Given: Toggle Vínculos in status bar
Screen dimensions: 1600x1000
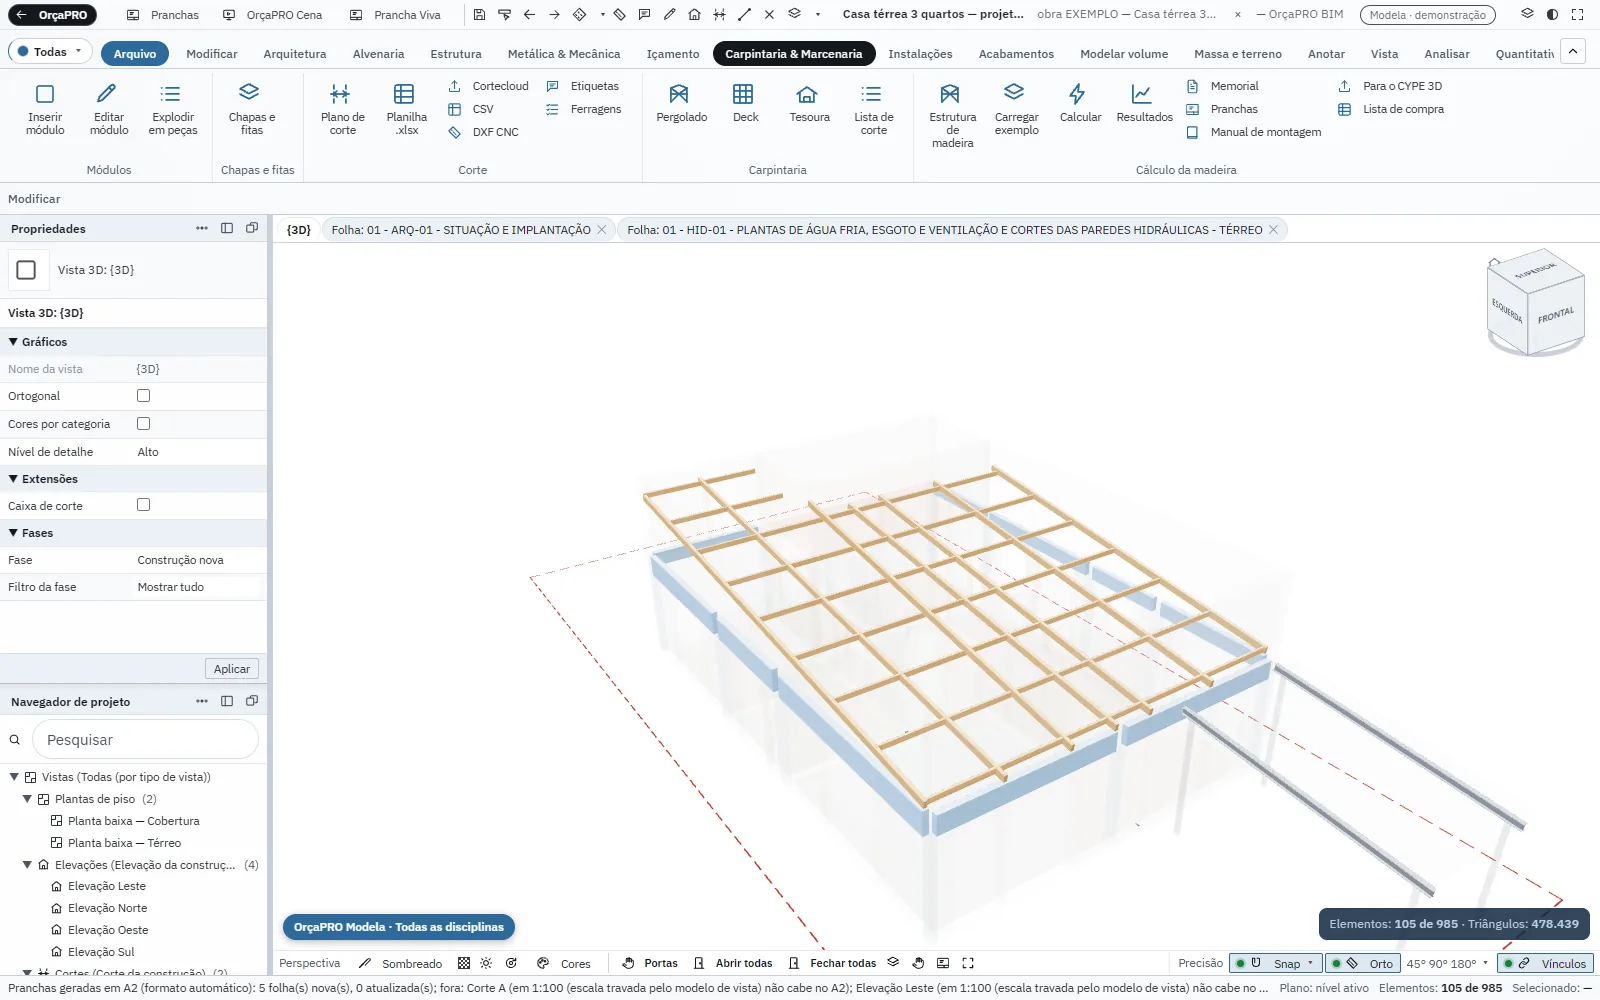Looking at the screenshot, I should coord(1546,964).
